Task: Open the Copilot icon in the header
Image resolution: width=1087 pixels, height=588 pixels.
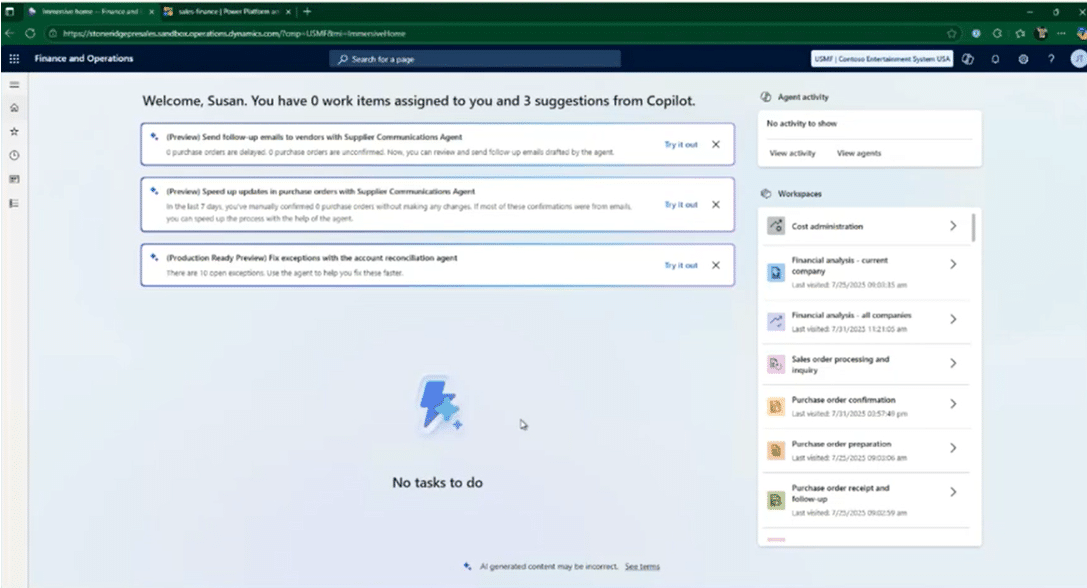Action: click(x=968, y=59)
